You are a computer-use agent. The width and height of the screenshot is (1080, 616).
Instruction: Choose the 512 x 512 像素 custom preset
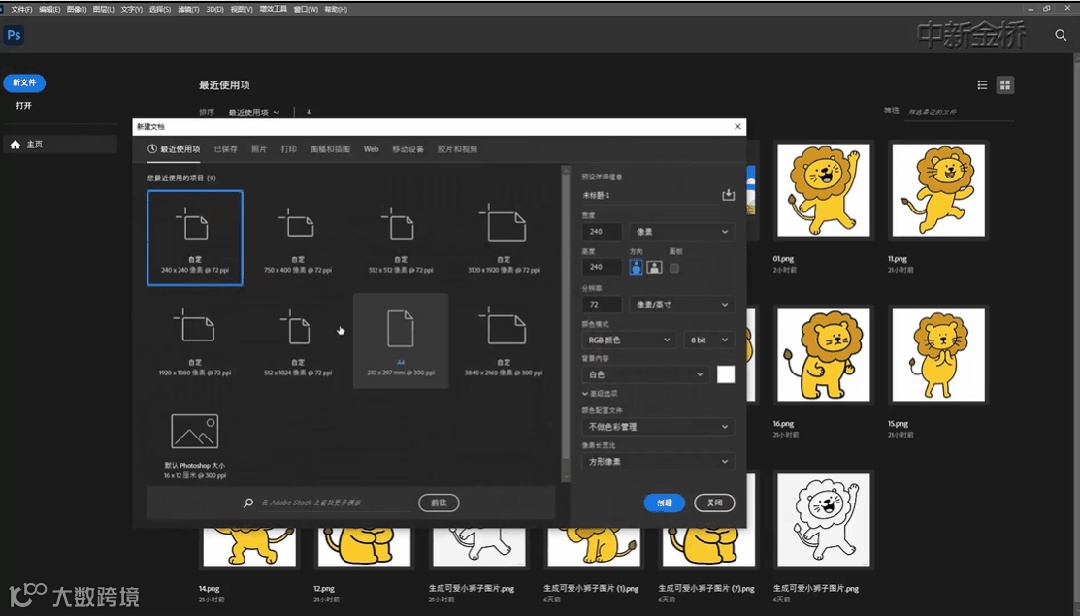point(401,238)
